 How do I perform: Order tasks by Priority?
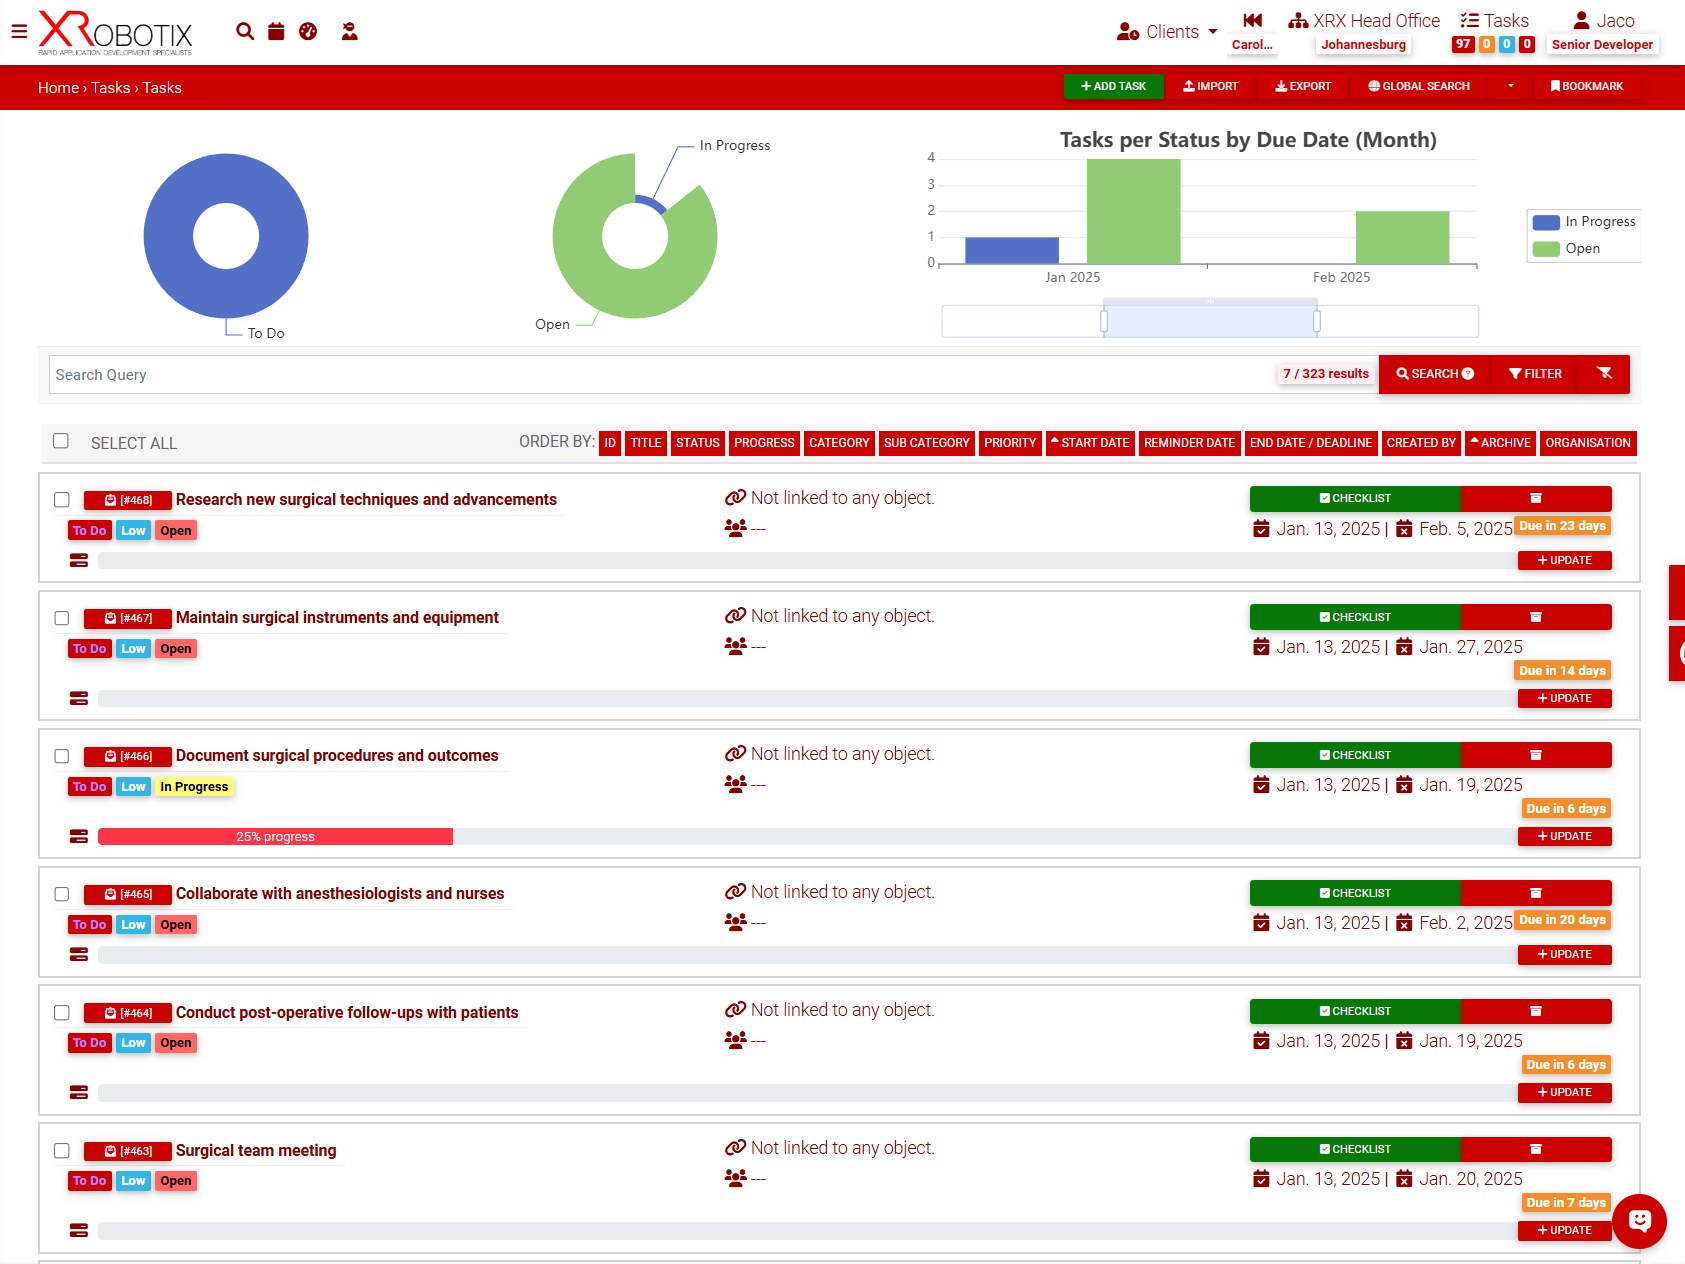tap(1009, 443)
